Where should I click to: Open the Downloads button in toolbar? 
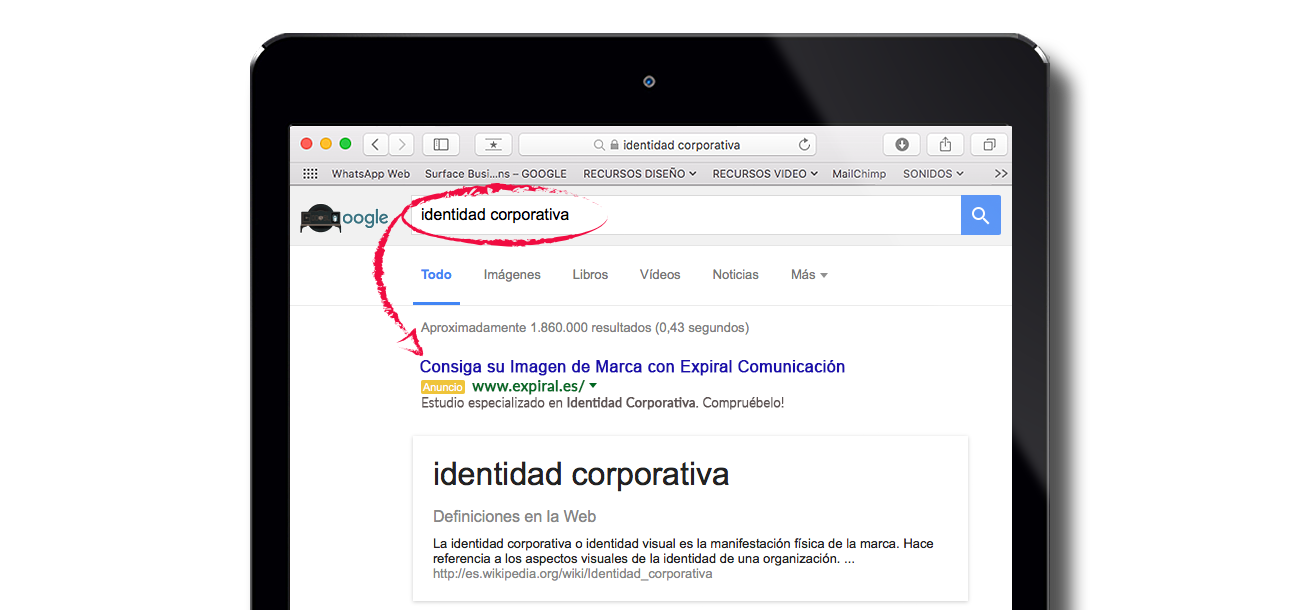point(901,144)
